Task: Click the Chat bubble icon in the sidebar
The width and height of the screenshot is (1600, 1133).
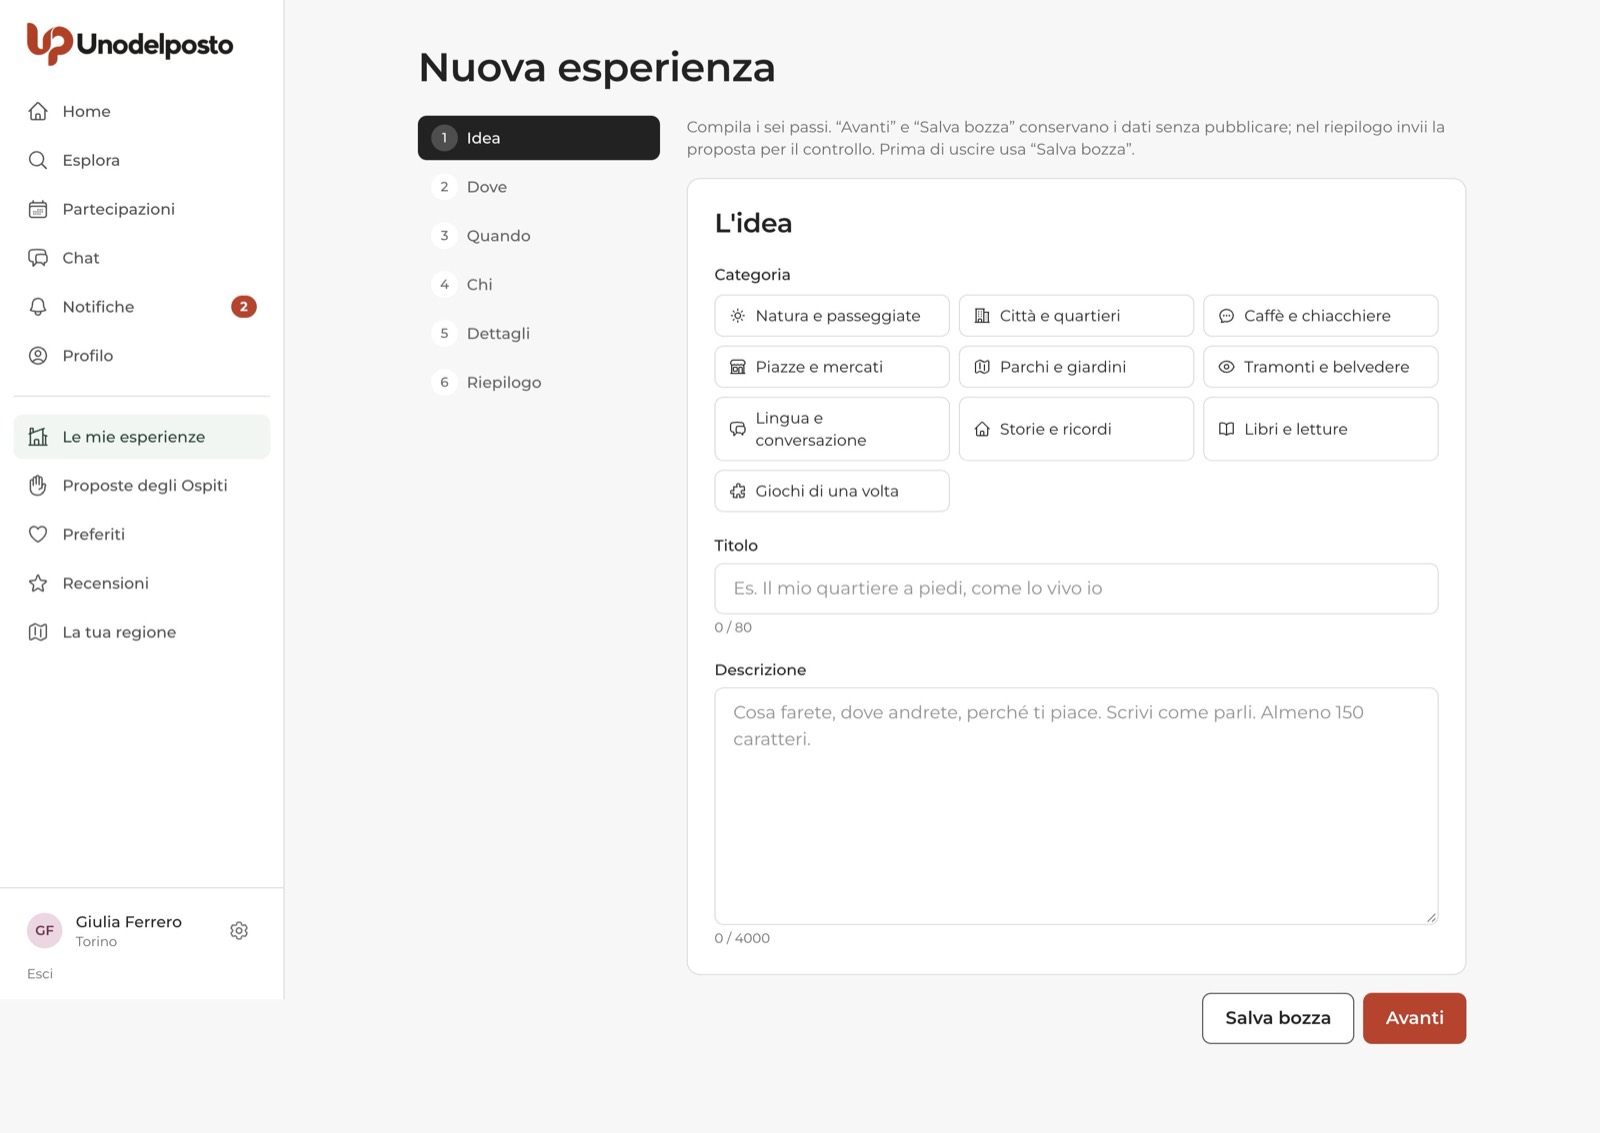Action: [38, 258]
